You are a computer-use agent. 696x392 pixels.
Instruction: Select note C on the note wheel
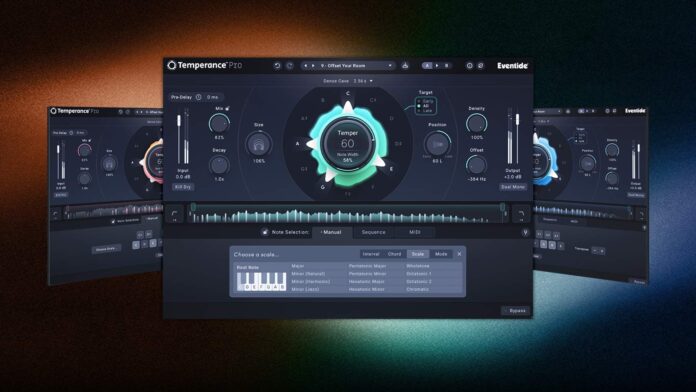pos(348,93)
